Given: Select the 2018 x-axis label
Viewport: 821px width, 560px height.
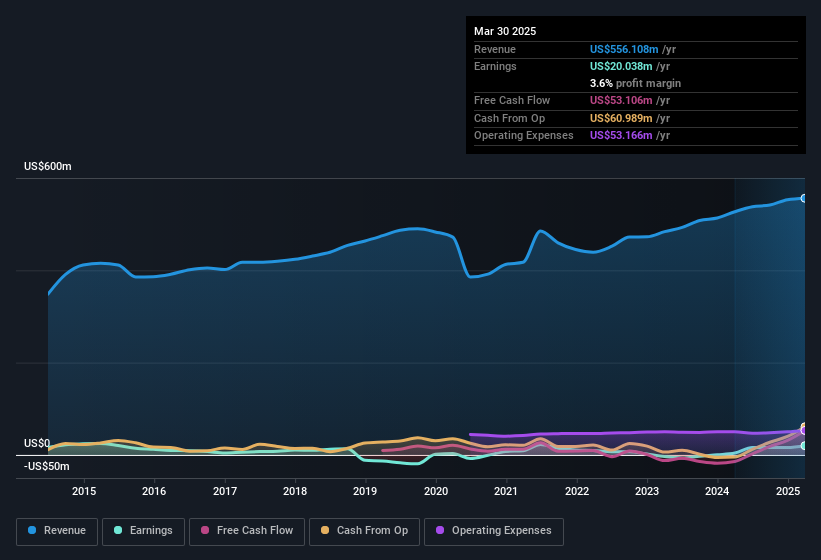Looking at the screenshot, I should tap(295, 491).
